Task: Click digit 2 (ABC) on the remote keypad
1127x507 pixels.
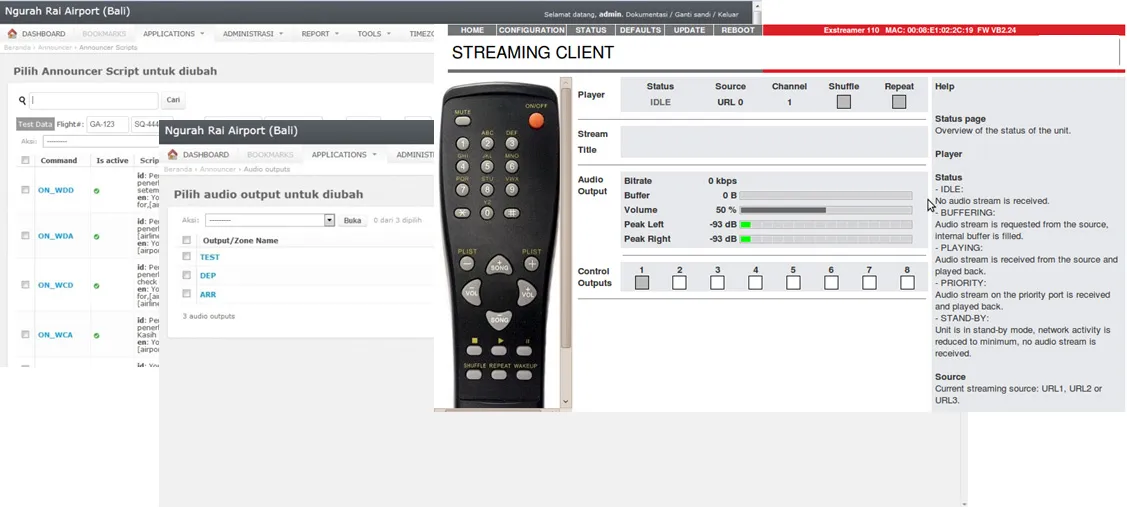Action: 487,144
